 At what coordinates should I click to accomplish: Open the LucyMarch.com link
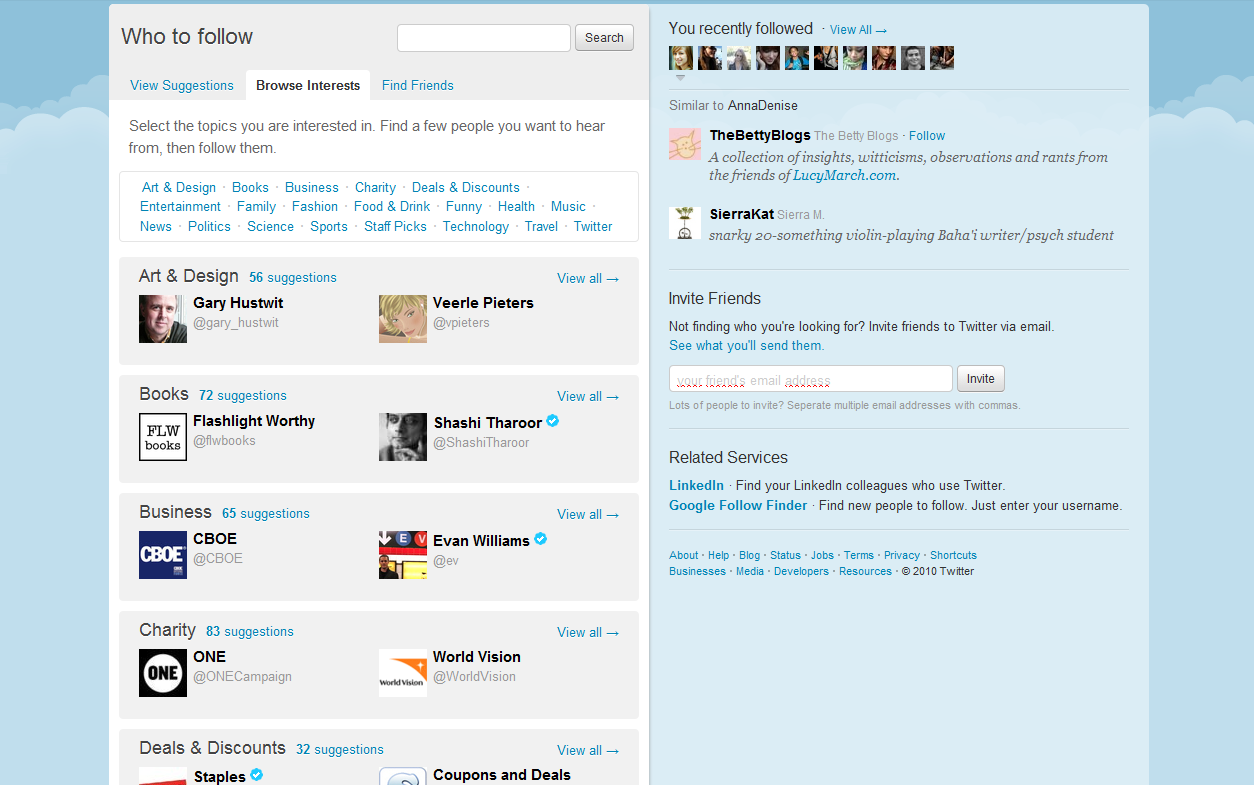coord(844,175)
